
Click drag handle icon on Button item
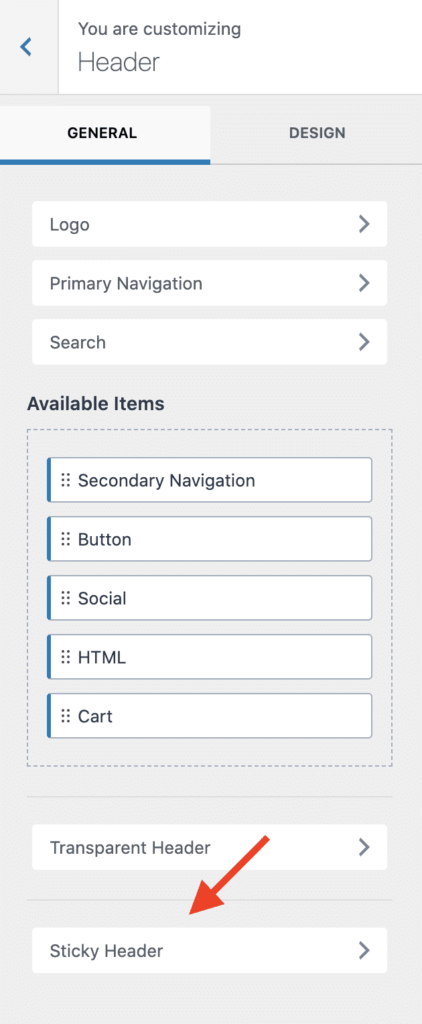65,539
